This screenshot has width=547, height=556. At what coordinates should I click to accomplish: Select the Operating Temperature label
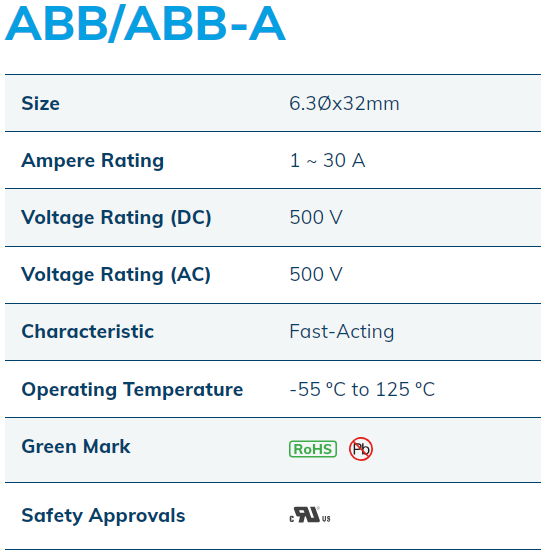coord(132,390)
